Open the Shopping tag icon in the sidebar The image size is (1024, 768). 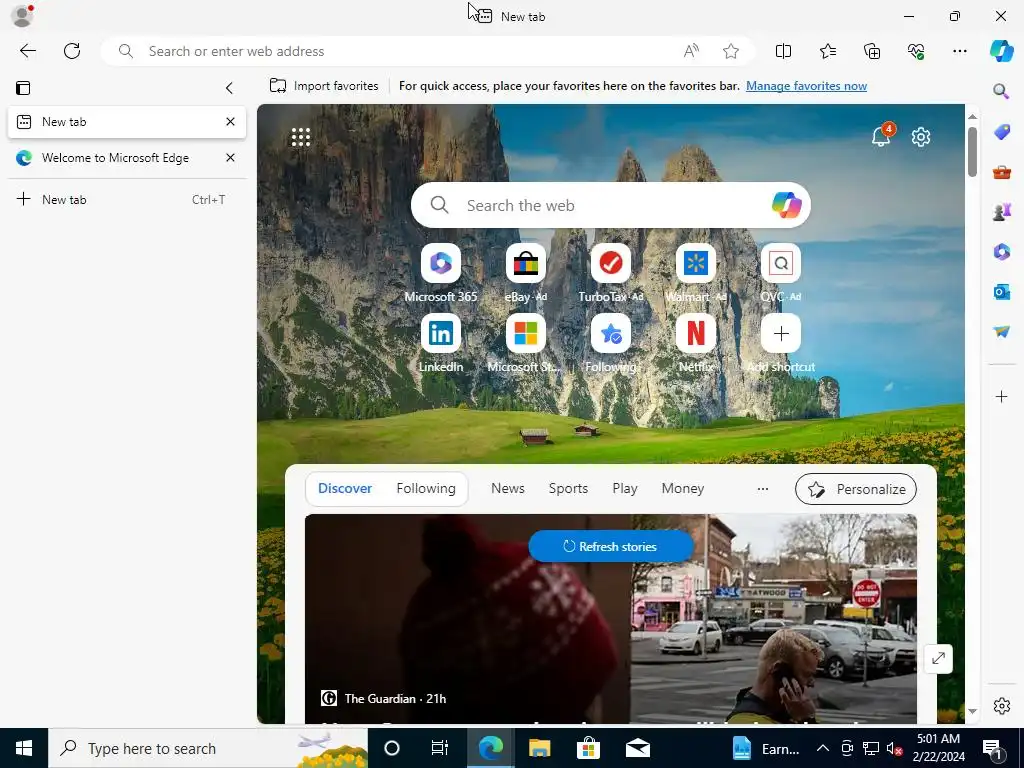click(x=1001, y=132)
